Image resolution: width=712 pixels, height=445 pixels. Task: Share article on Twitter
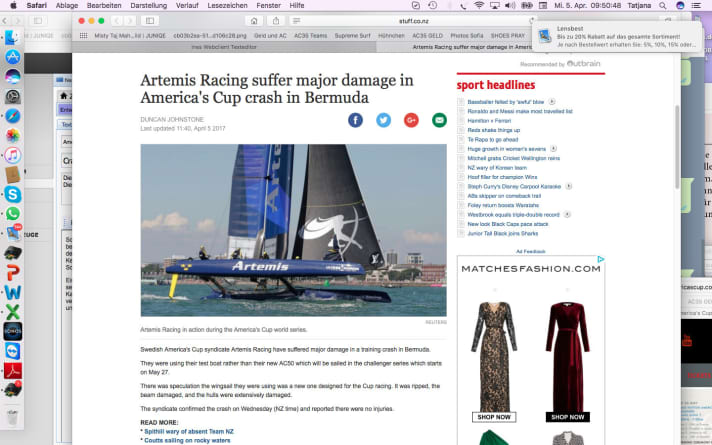pyautogui.click(x=383, y=120)
